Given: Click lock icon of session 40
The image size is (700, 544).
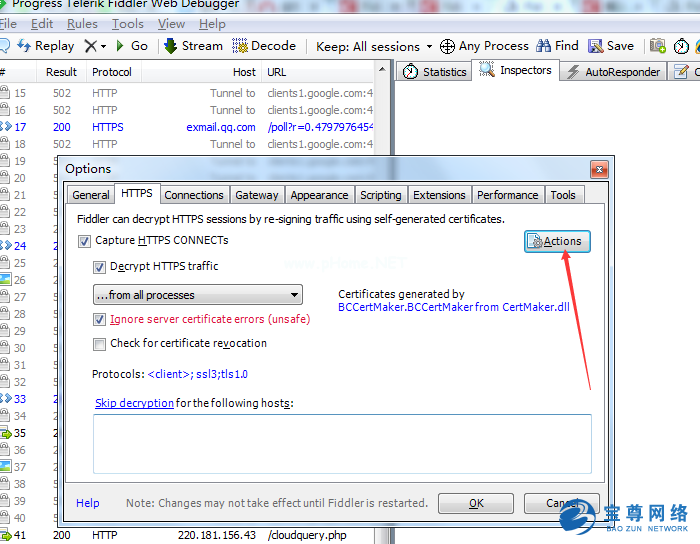Looking at the screenshot, I should coord(4,517).
